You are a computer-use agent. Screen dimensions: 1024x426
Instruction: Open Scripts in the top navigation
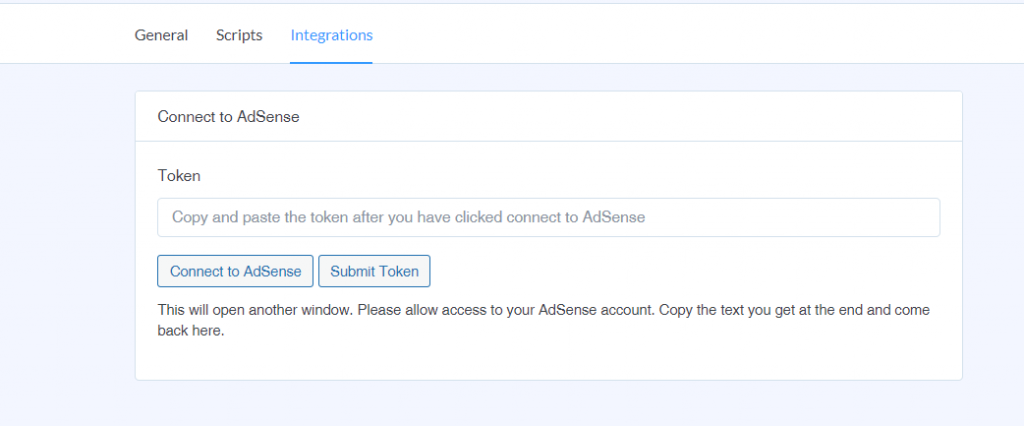pyautogui.click(x=239, y=35)
